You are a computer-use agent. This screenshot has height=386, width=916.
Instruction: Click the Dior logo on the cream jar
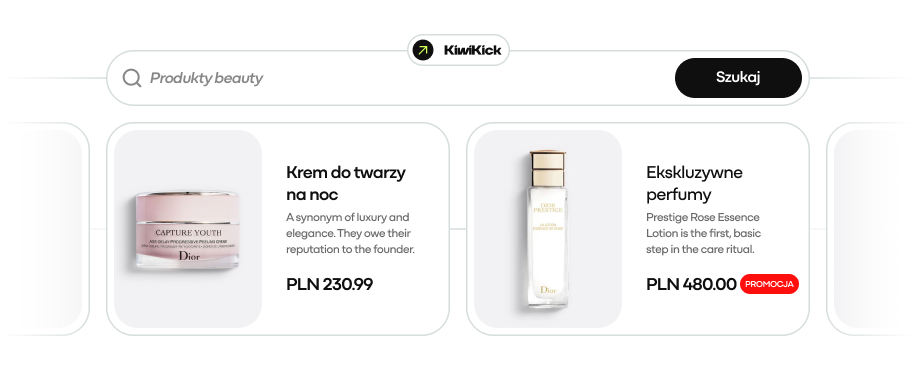(189, 256)
